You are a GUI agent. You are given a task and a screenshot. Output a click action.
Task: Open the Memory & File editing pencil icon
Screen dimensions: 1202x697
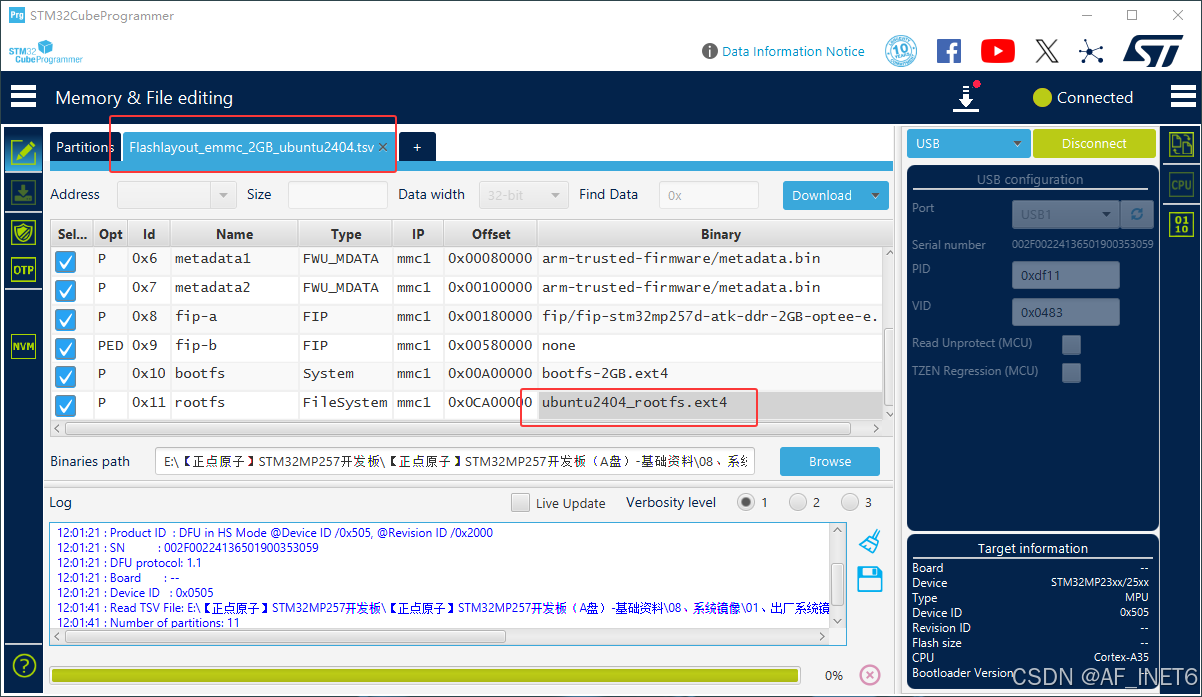24,153
